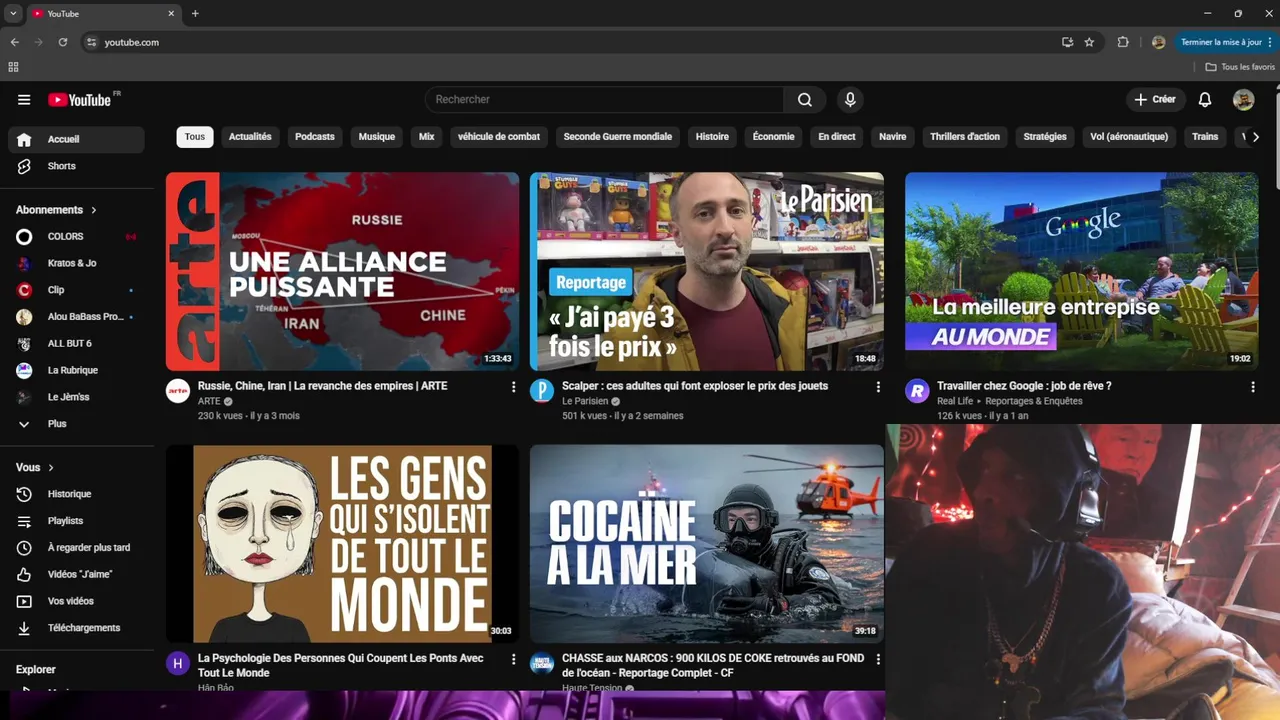Image resolution: width=1280 pixels, height=720 pixels.
Task: Open the Chrome profile avatar
Action: (x=1158, y=42)
